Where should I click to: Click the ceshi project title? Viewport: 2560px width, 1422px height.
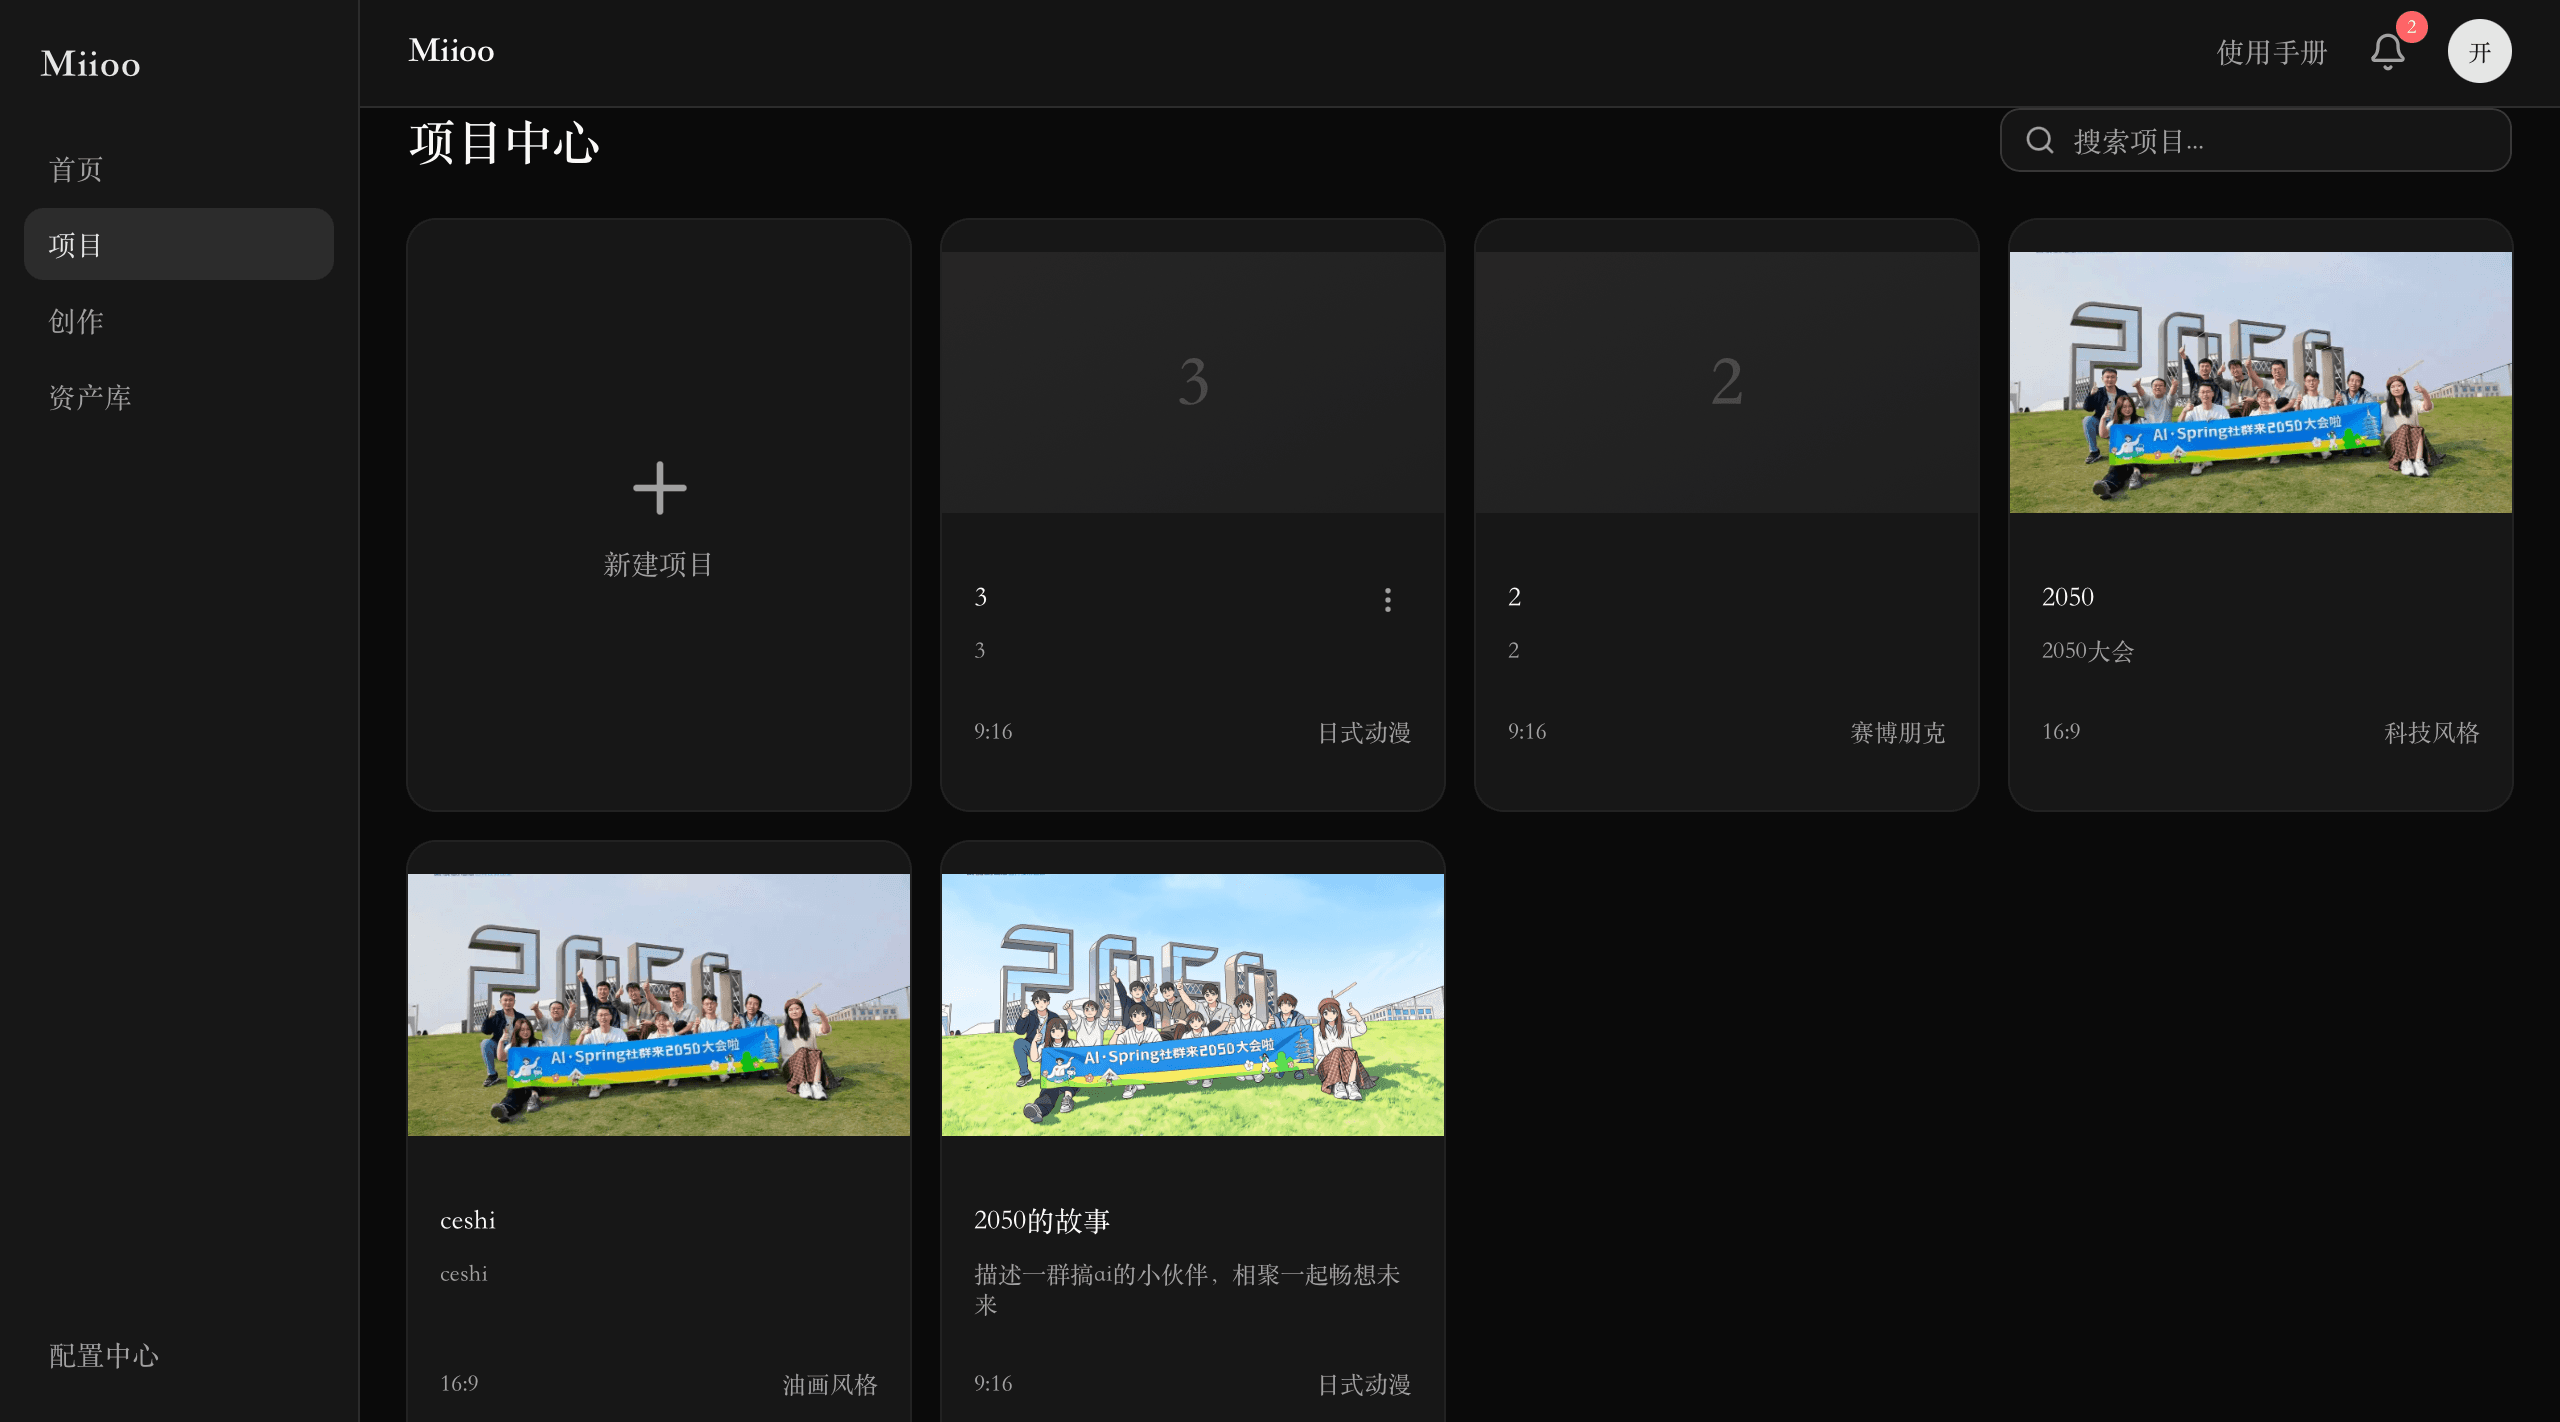pos(468,1220)
